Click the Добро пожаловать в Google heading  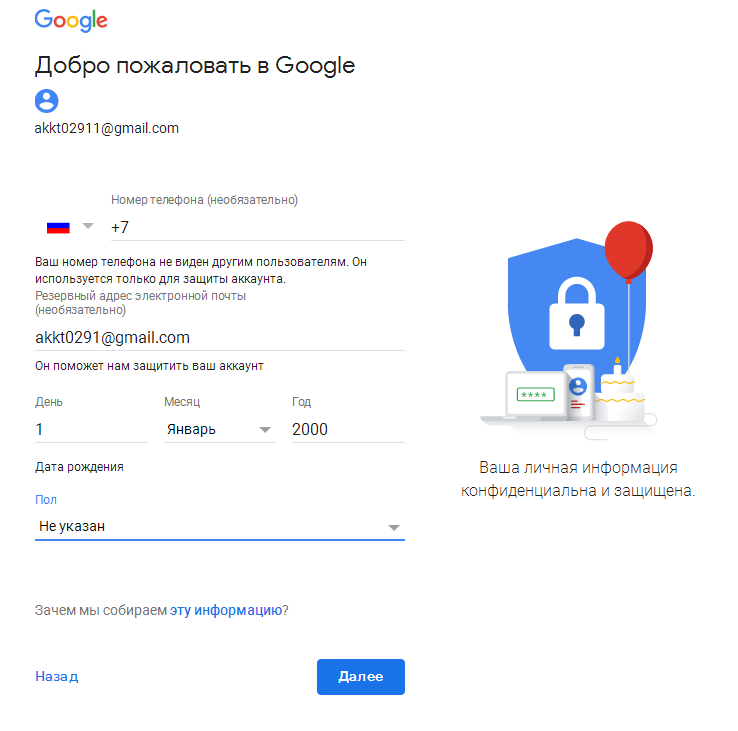(x=195, y=65)
